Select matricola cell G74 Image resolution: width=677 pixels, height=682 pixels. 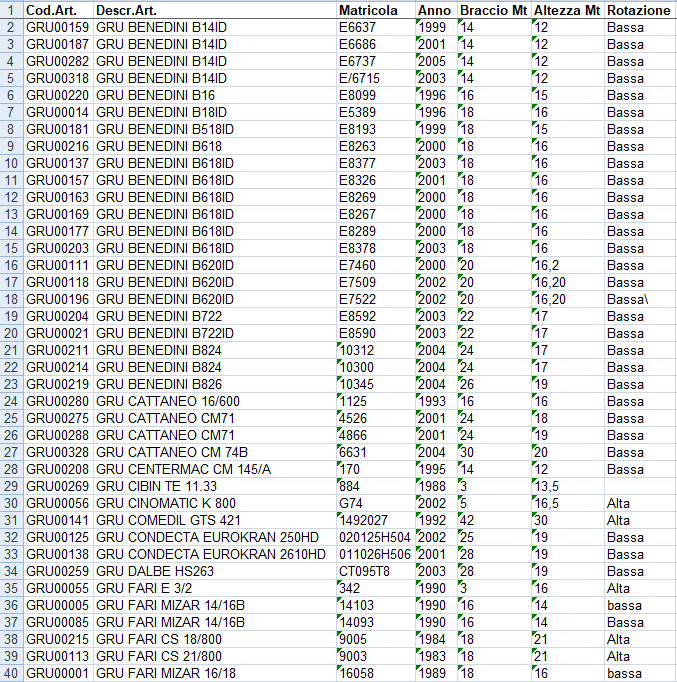376,503
